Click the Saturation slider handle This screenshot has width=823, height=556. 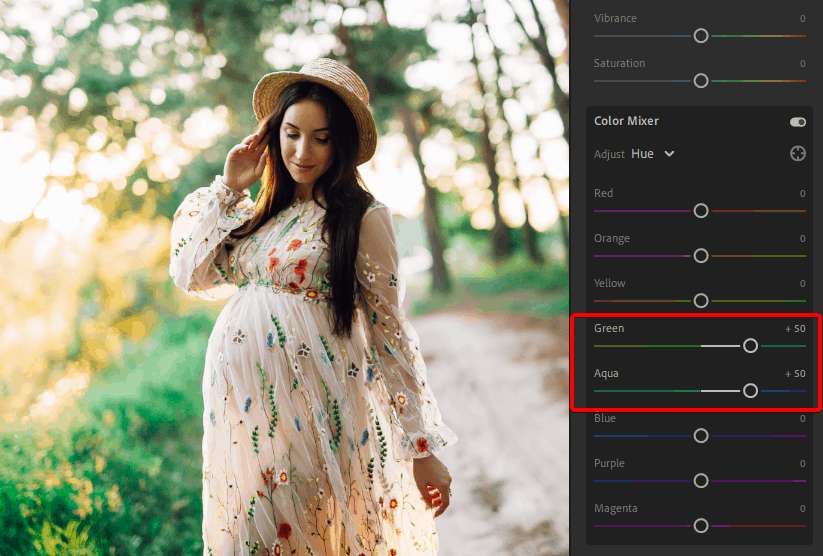(701, 81)
